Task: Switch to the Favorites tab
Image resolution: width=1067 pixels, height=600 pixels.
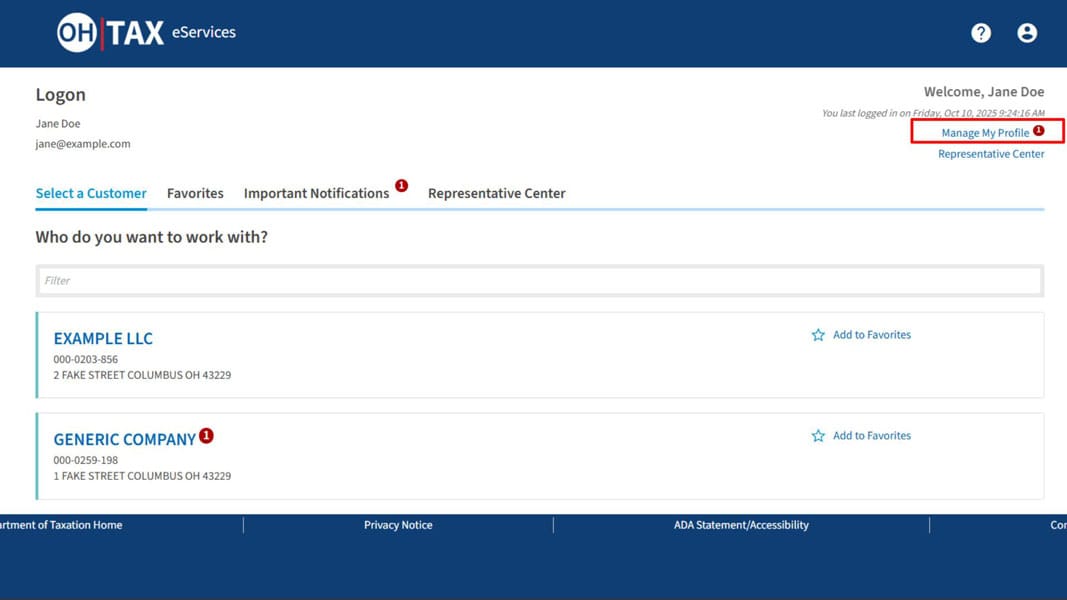Action: [195, 193]
